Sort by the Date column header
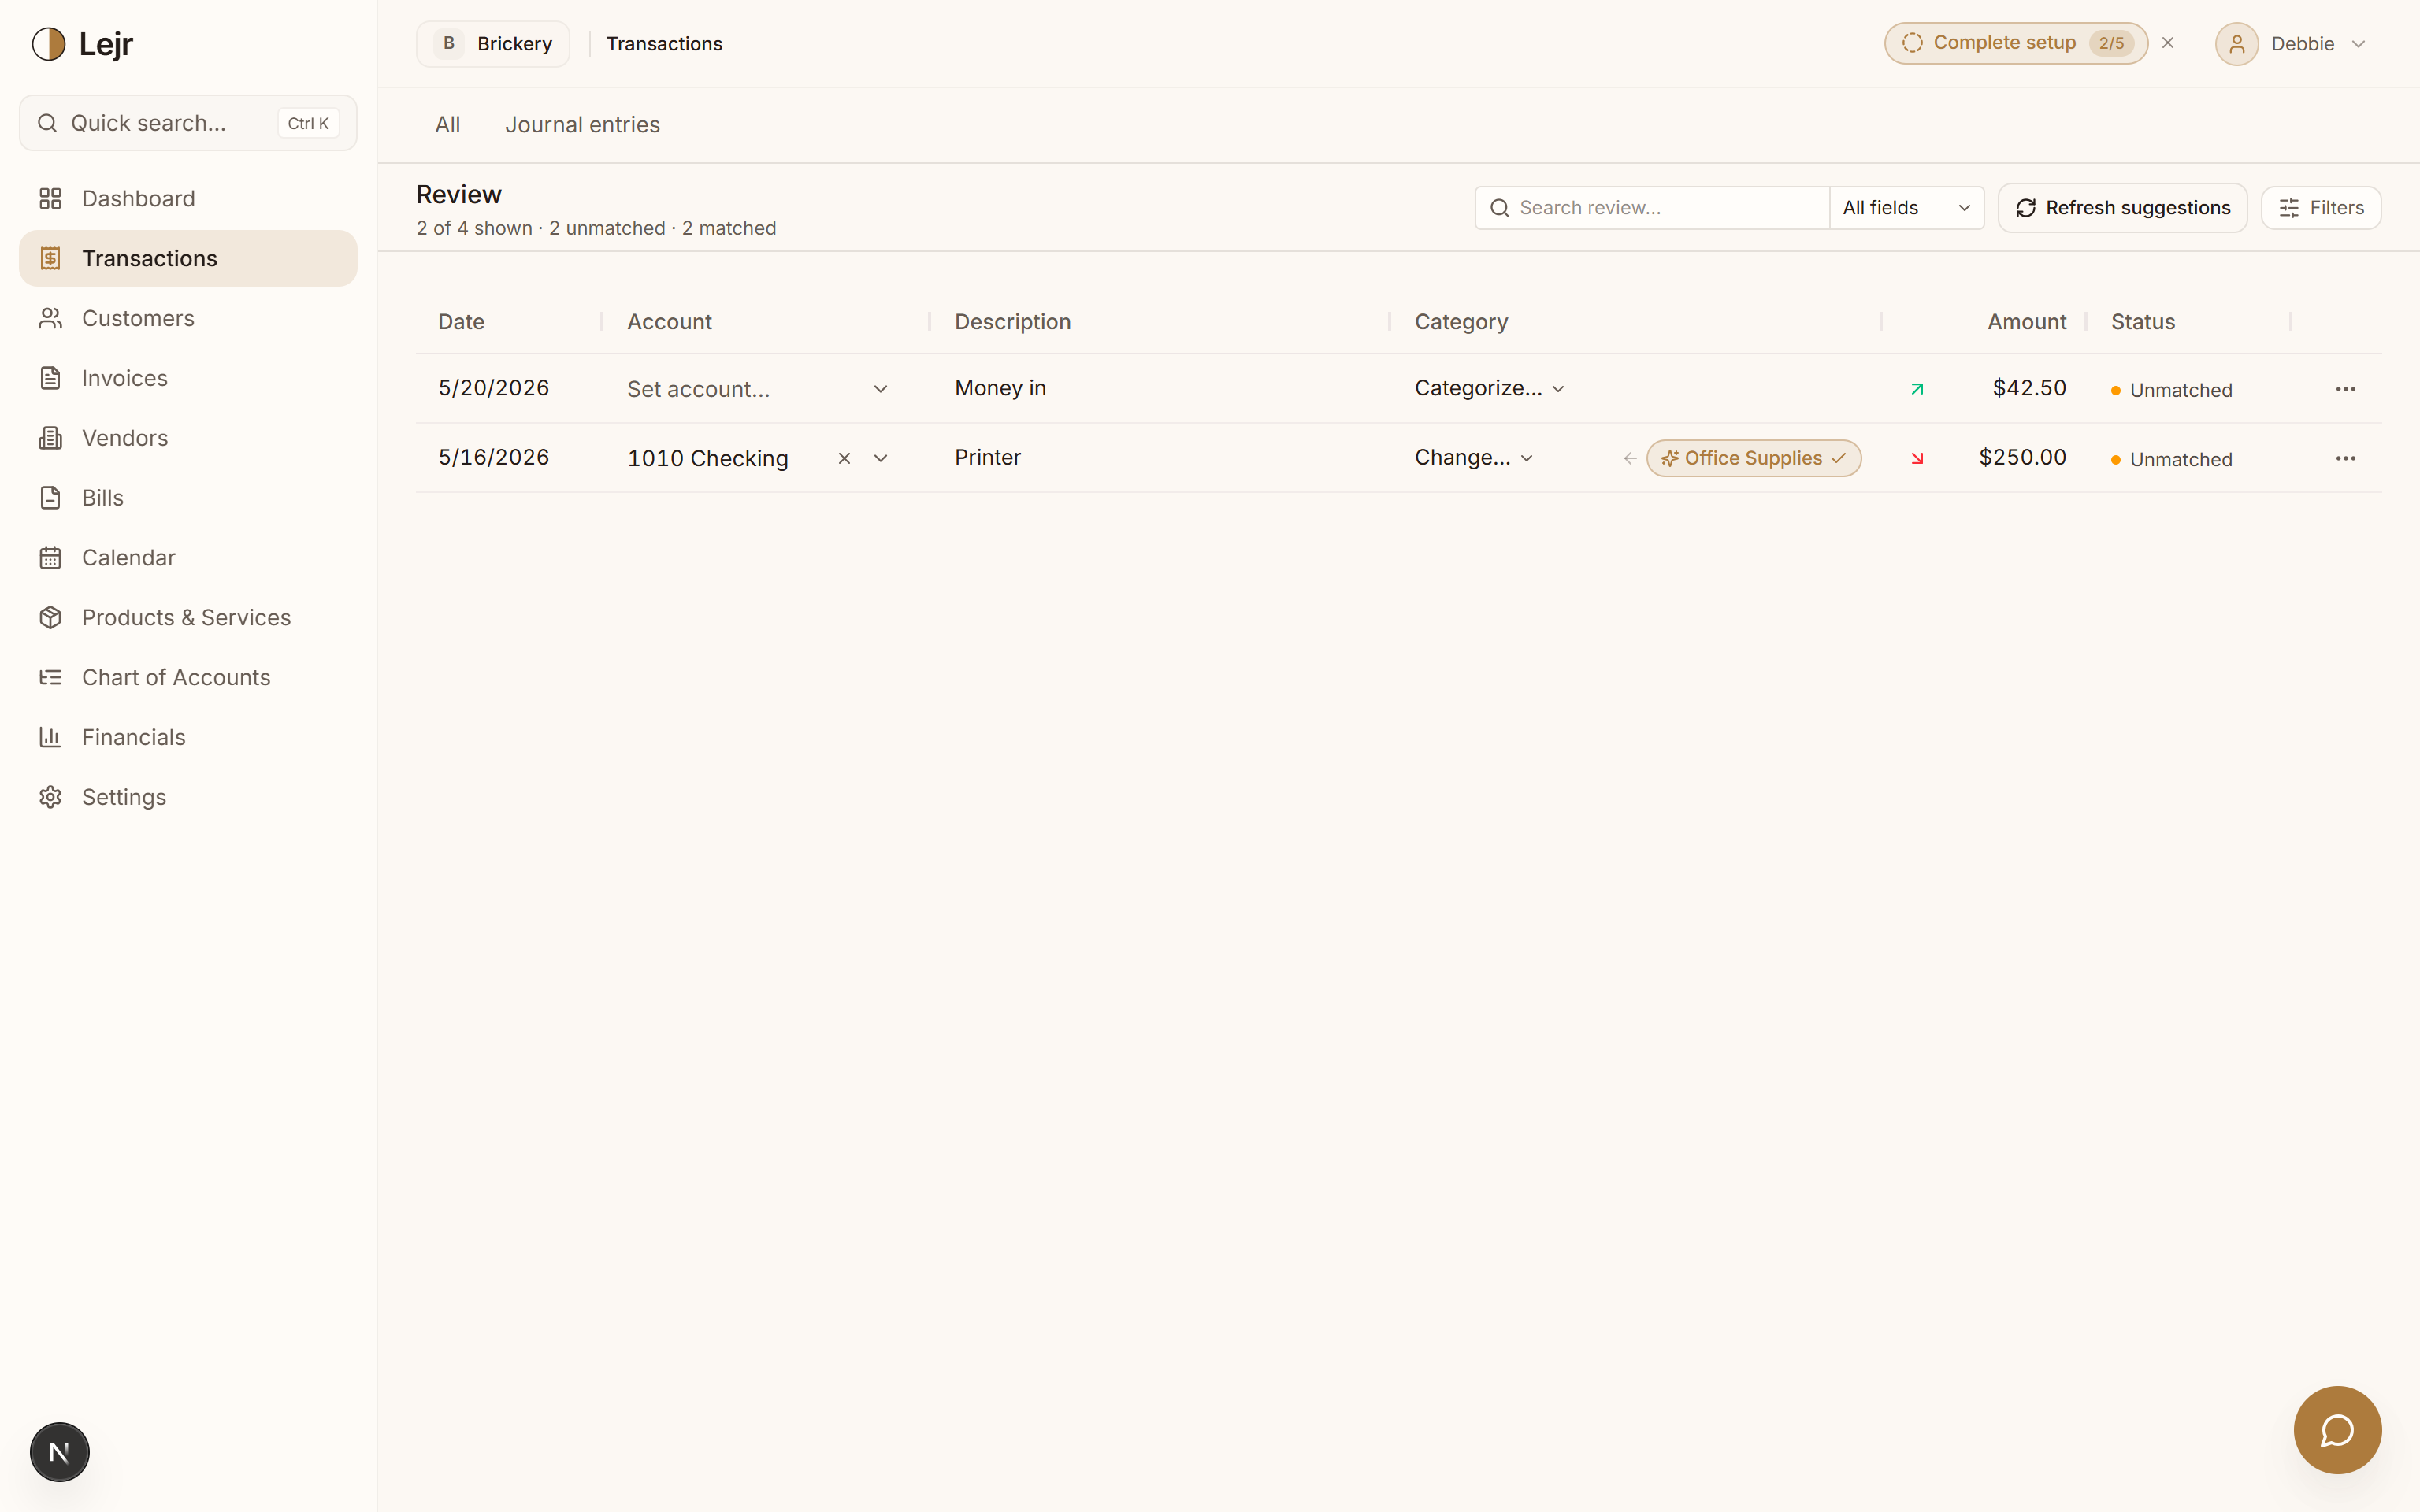The width and height of the screenshot is (2420, 1512). (461, 322)
